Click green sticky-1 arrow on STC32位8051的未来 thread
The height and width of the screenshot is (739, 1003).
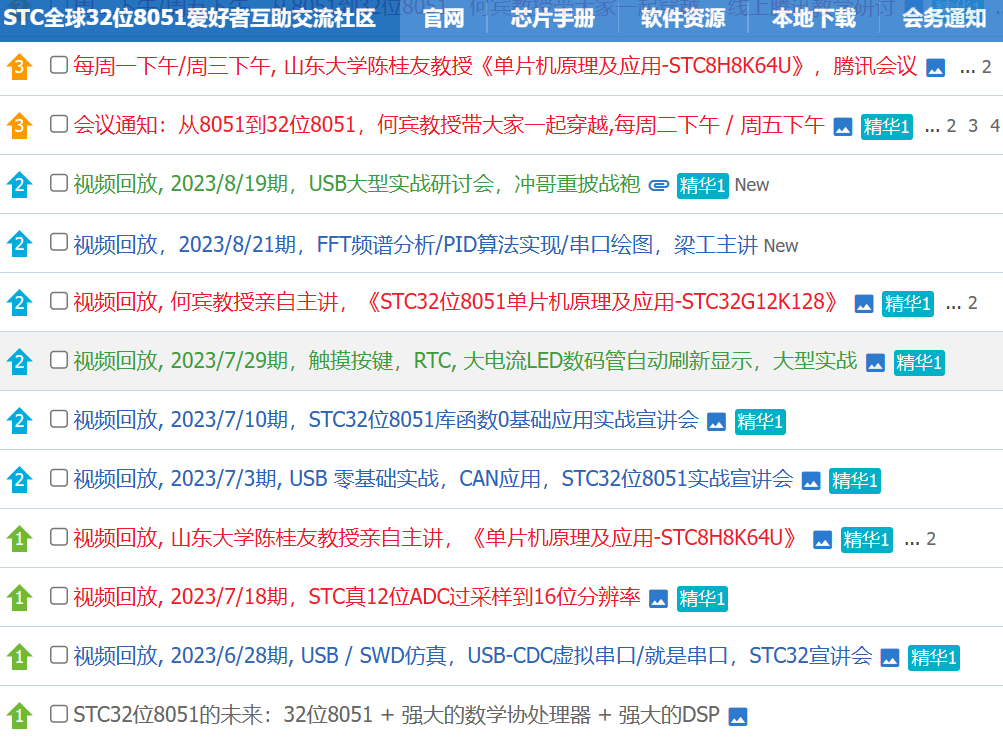19,715
